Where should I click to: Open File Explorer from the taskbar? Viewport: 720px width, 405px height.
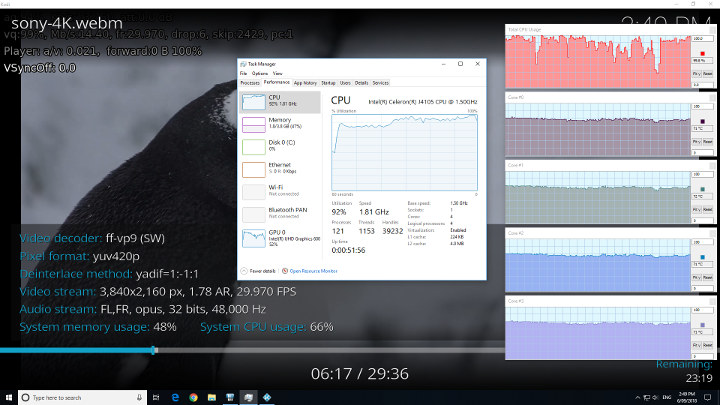(212, 398)
